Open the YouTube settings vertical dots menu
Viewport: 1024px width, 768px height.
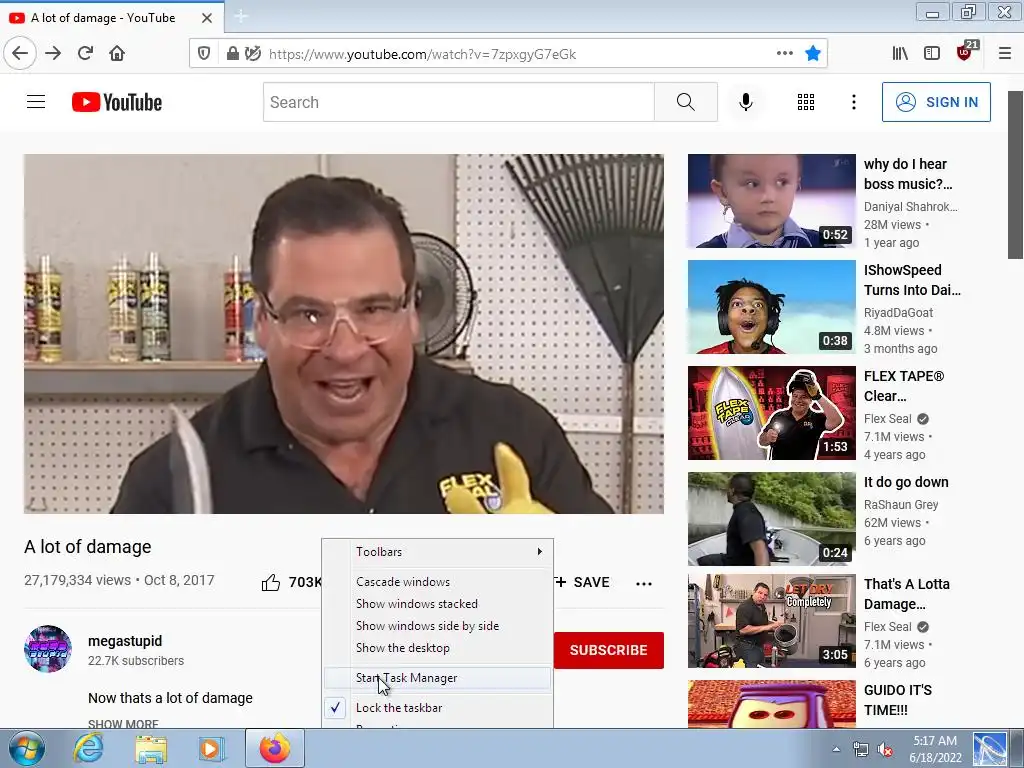click(x=854, y=102)
